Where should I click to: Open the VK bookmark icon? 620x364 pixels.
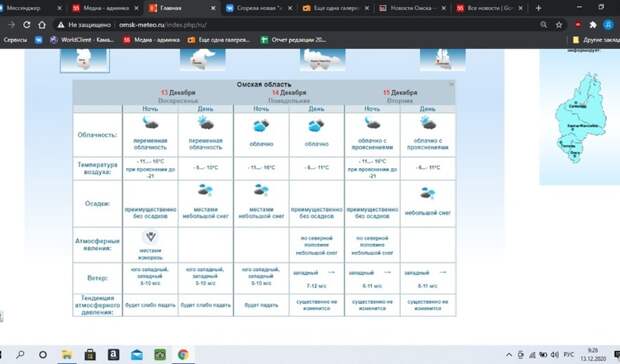pyautogui.click(x=38, y=40)
